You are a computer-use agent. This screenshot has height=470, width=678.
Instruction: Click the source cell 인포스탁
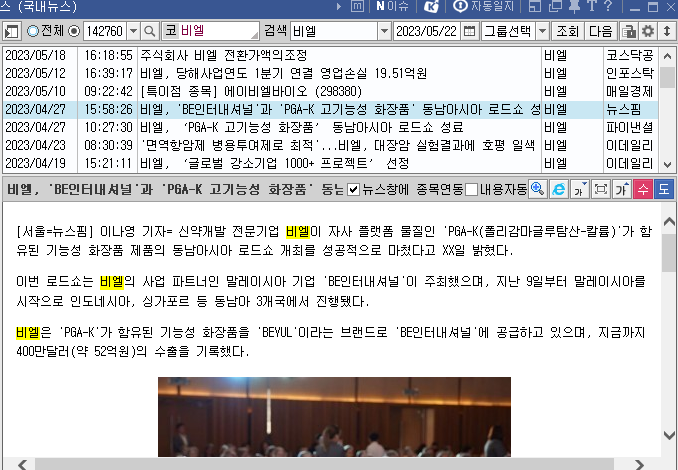coord(630,74)
